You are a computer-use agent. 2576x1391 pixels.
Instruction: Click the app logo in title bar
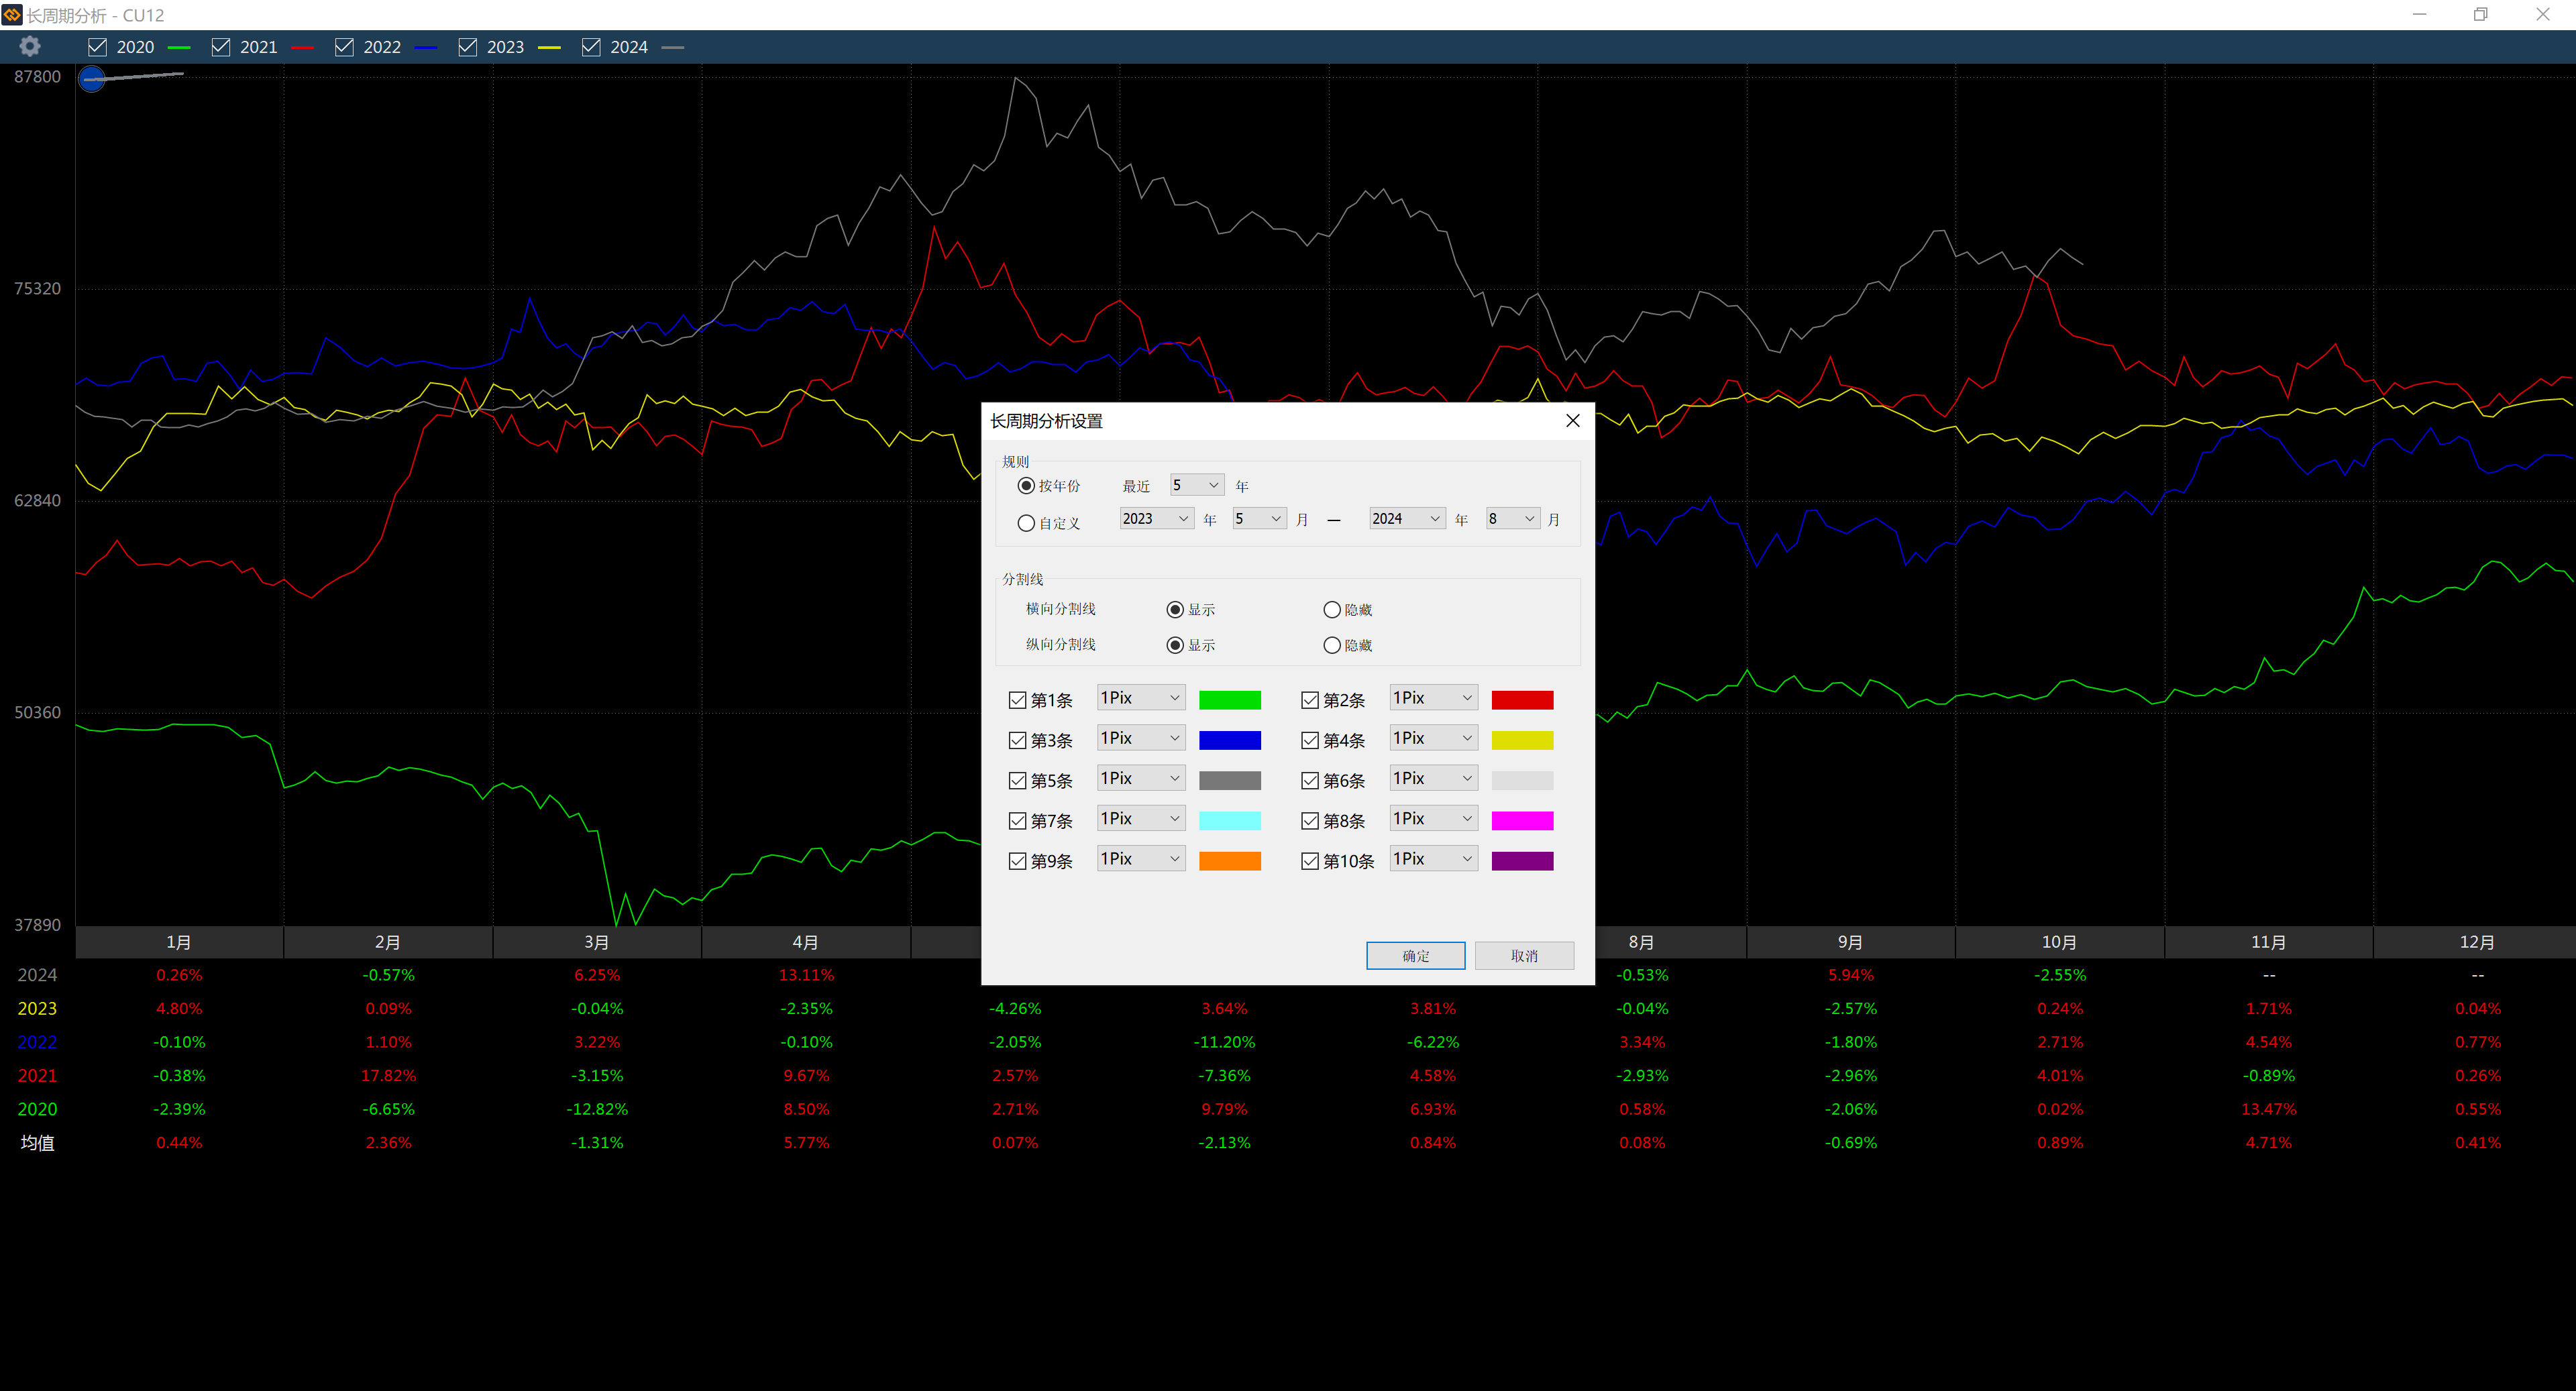pyautogui.click(x=12, y=14)
